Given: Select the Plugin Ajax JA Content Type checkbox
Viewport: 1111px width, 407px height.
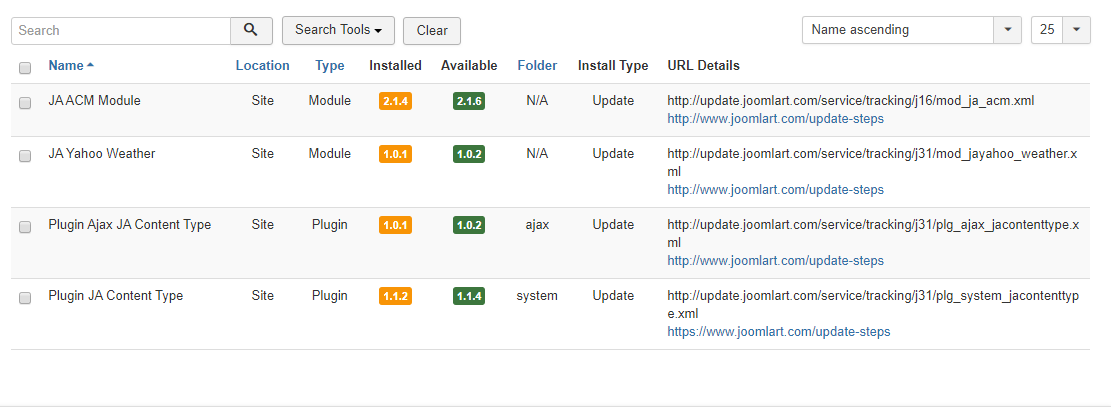Looking at the screenshot, I should pyautogui.click(x=25, y=227).
